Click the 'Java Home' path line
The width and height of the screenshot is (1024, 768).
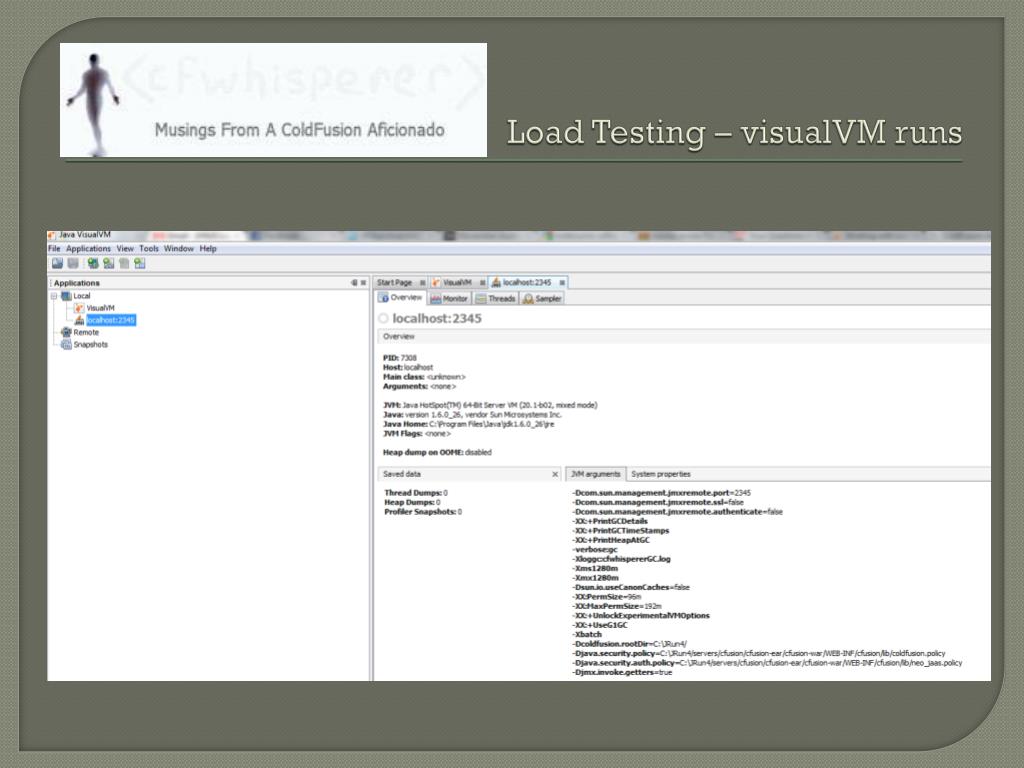coord(468,424)
